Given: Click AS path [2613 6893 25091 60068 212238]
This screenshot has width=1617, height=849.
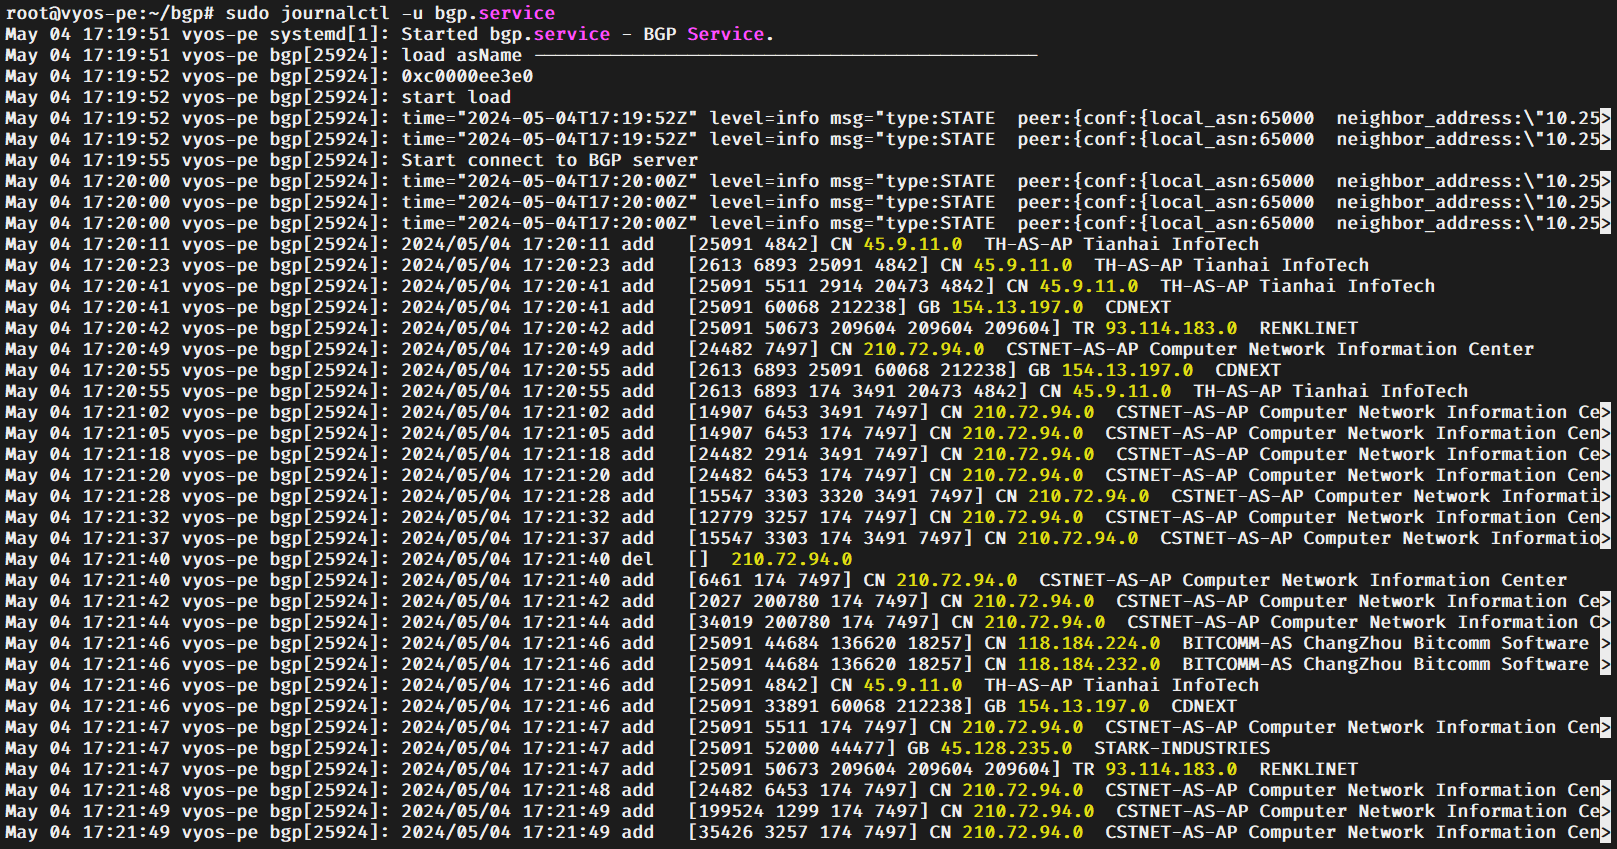Looking at the screenshot, I should (x=853, y=370).
